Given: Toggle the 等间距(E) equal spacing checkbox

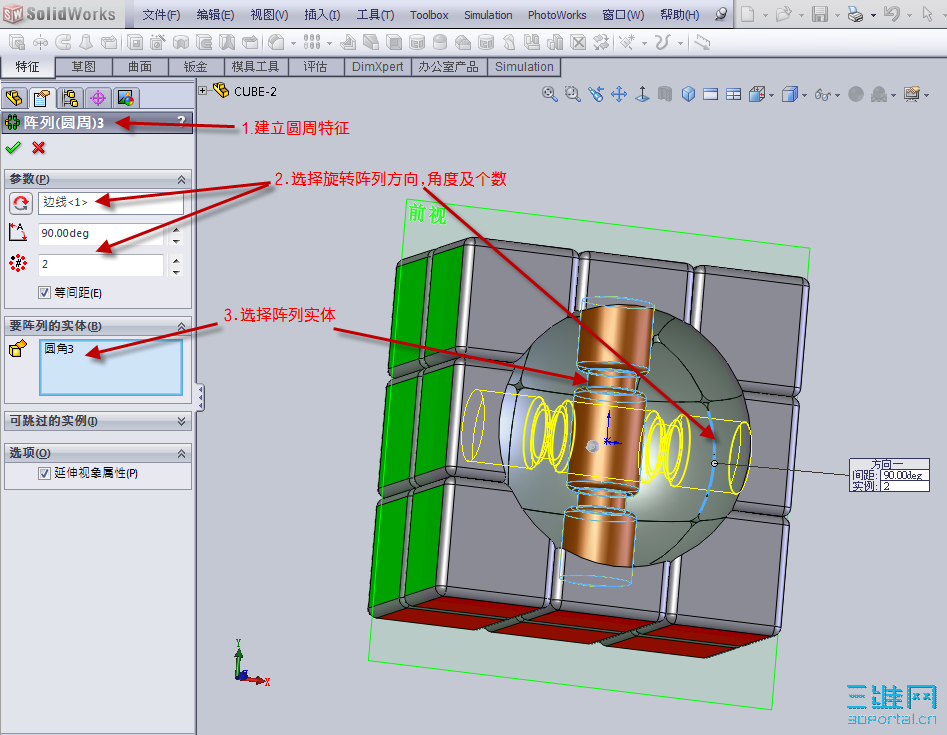Looking at the screenshot, I should coord(44,292).
